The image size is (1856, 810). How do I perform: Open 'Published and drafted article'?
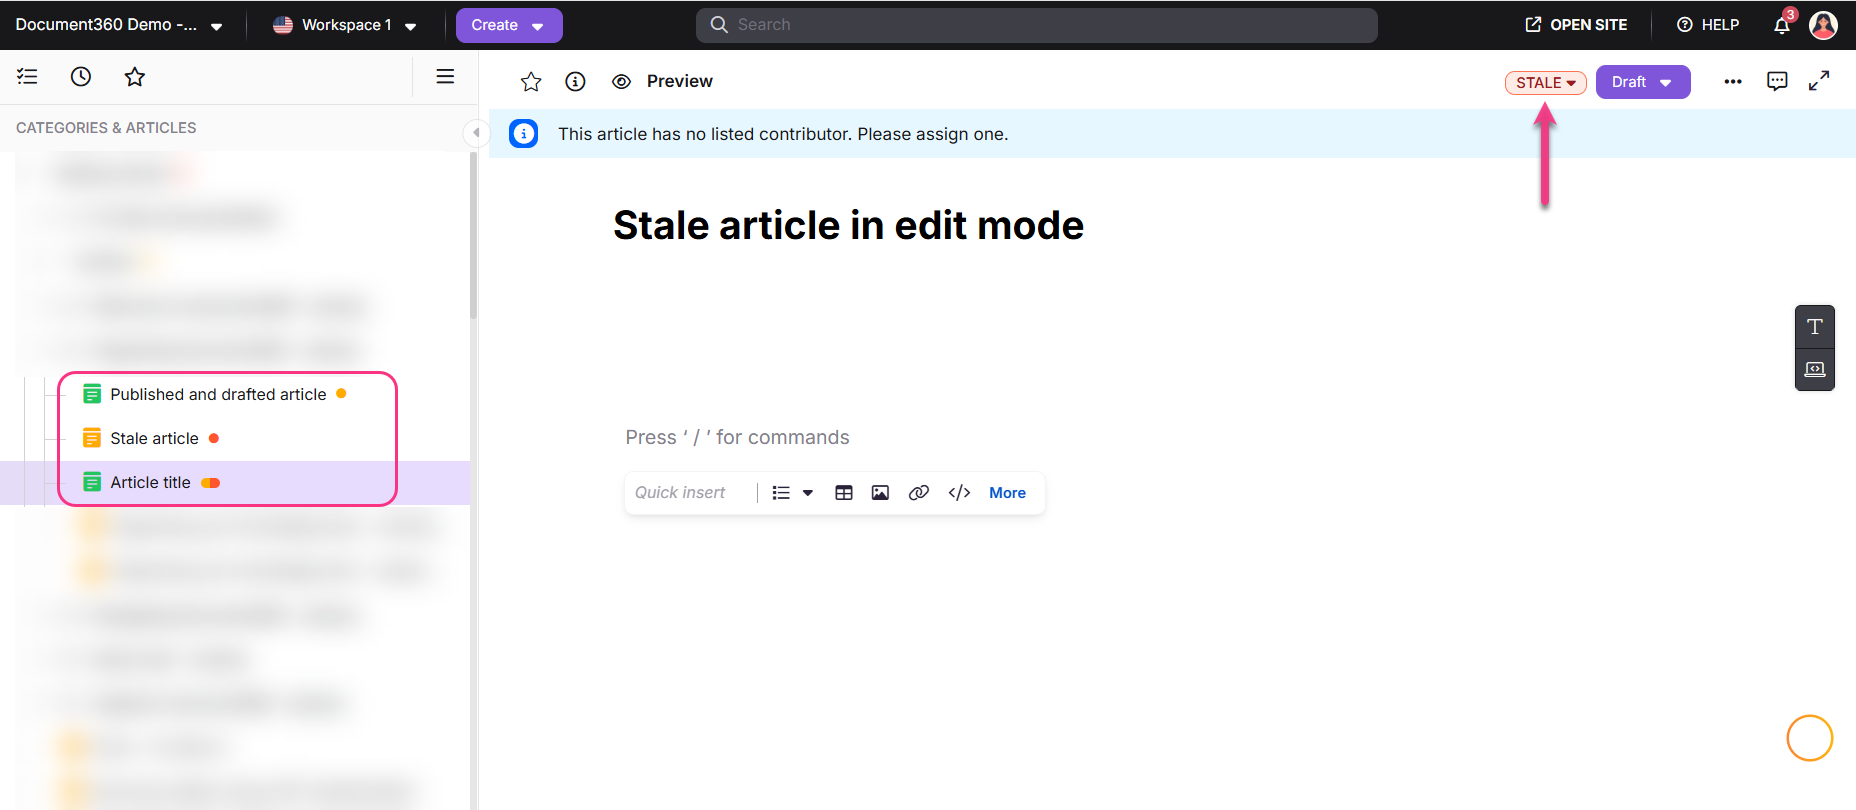pyautogui.click(x=218, y=394)
